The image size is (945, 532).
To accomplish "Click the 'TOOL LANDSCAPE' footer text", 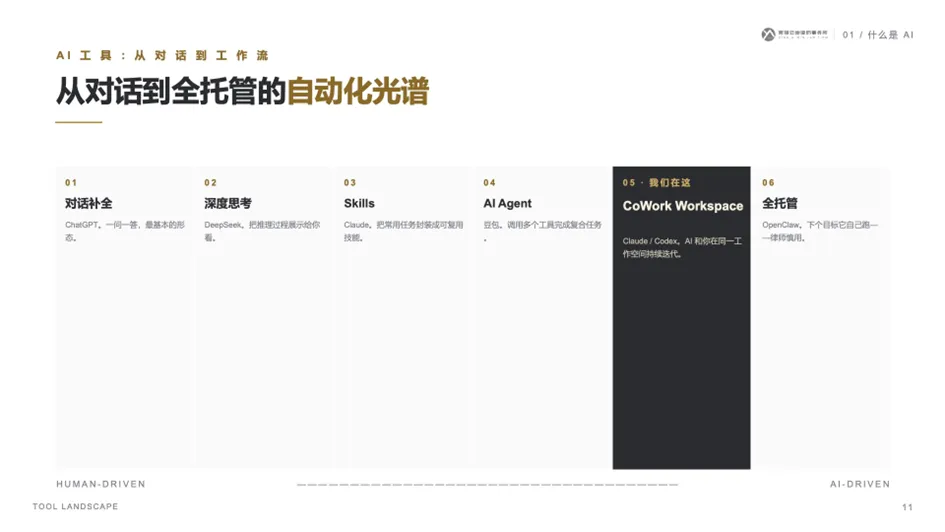I will click(x=75, y=507).
